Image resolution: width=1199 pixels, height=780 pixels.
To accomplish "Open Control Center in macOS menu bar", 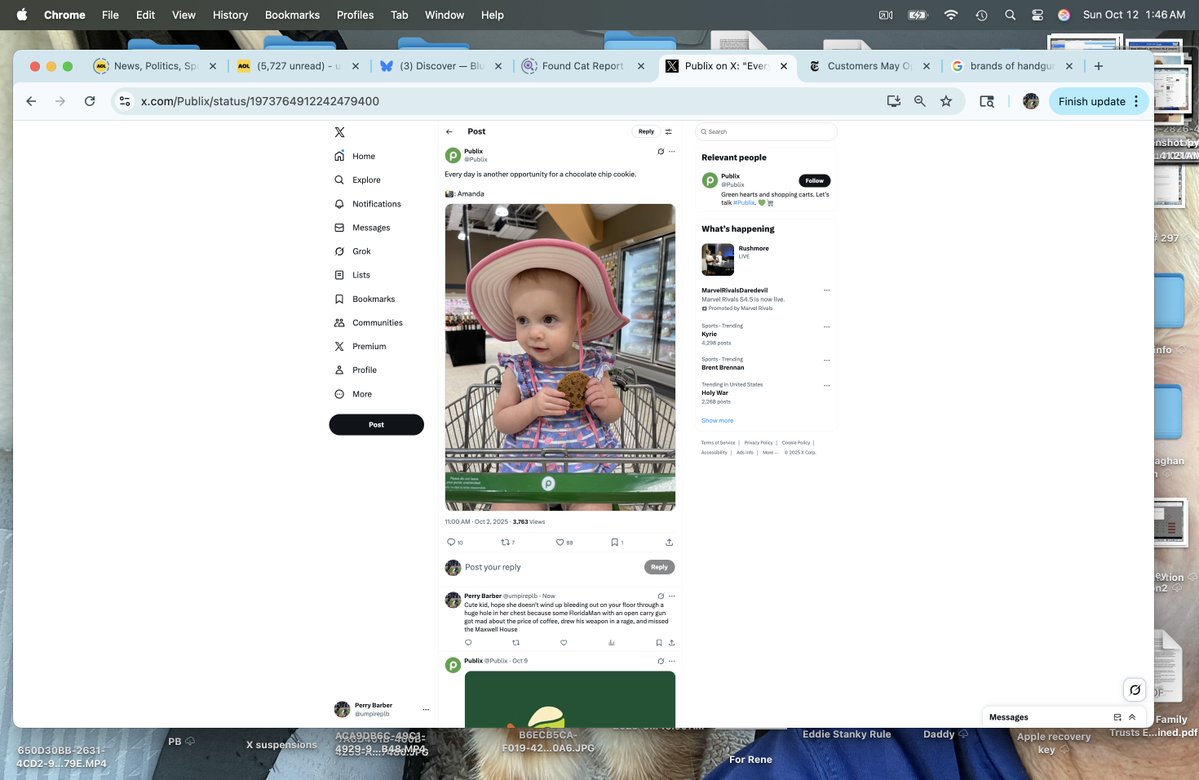I will tap(1037, 15).
